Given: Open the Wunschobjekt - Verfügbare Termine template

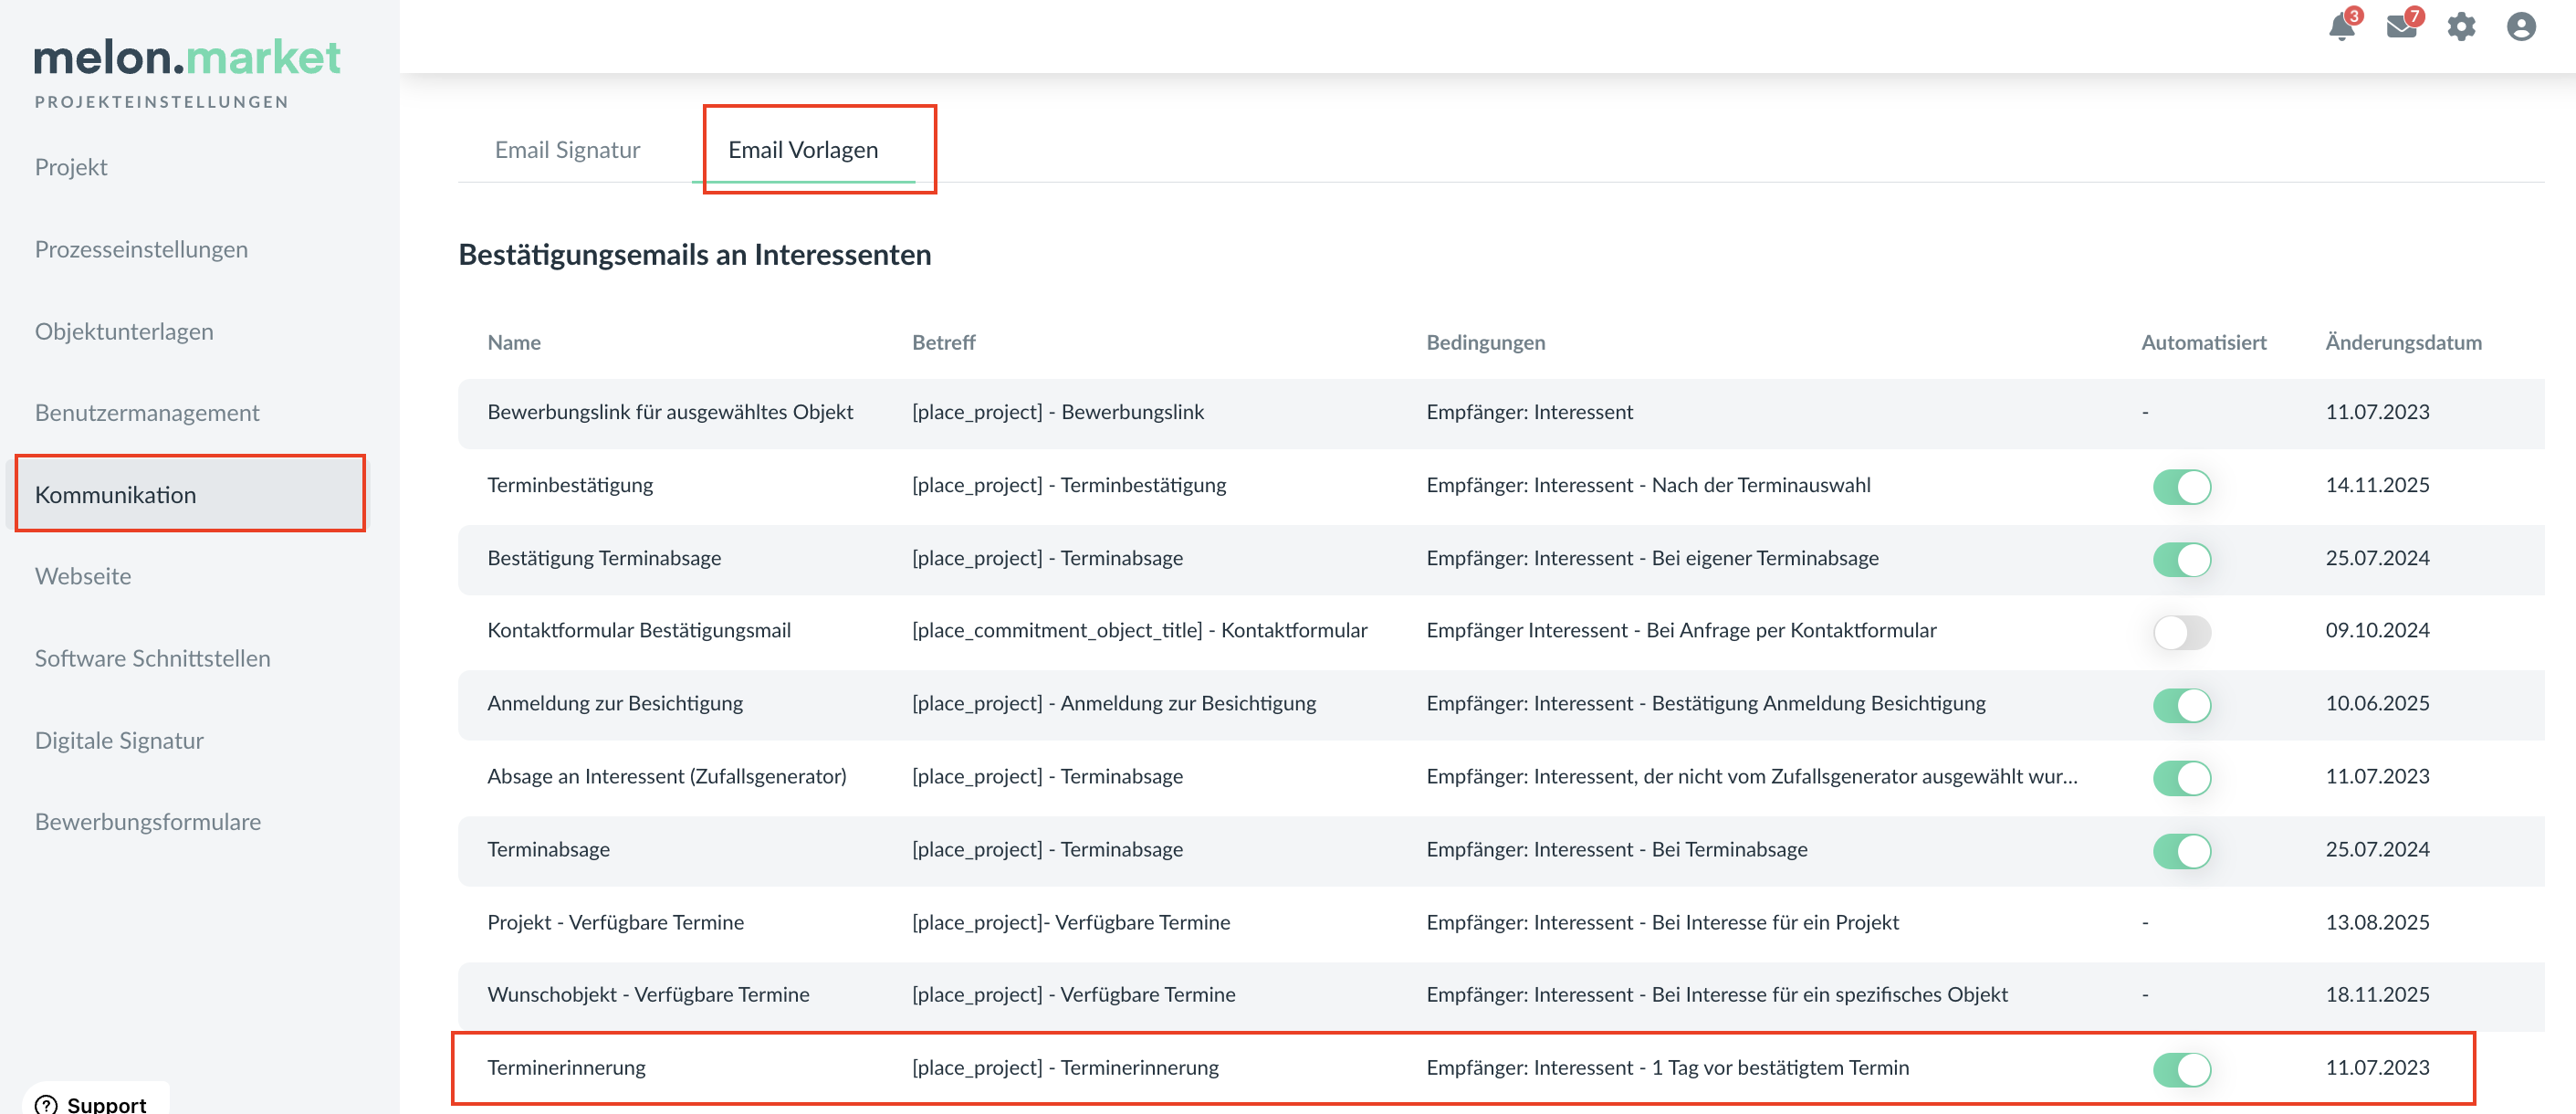Looking at the screenshot, I should point(648,994).
